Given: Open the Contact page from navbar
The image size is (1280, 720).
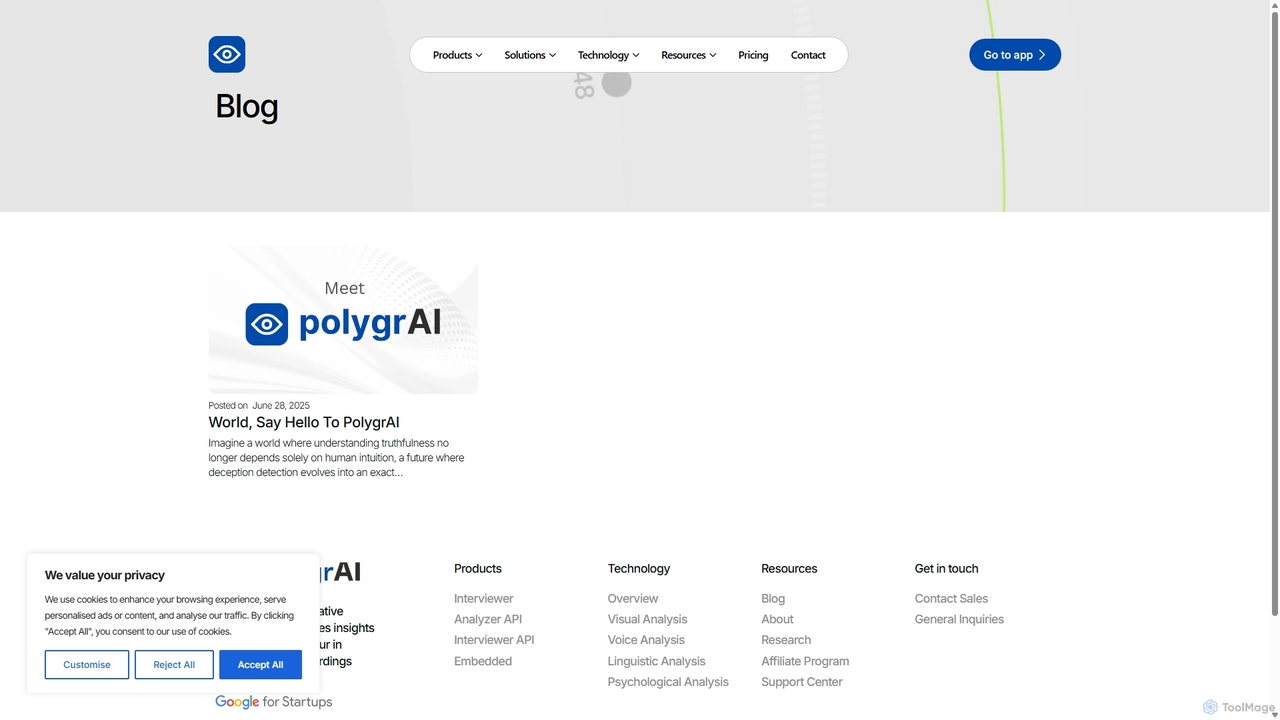Looking at the screenshot, I should point(808,55).
